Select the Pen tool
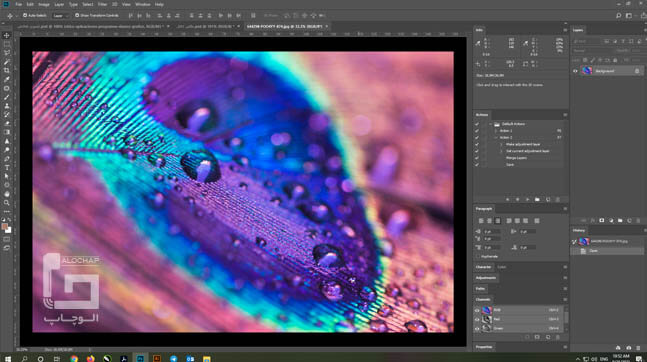The height and width of the screenshot is (362, 647). pyautogui.click(x=7, y=159)
